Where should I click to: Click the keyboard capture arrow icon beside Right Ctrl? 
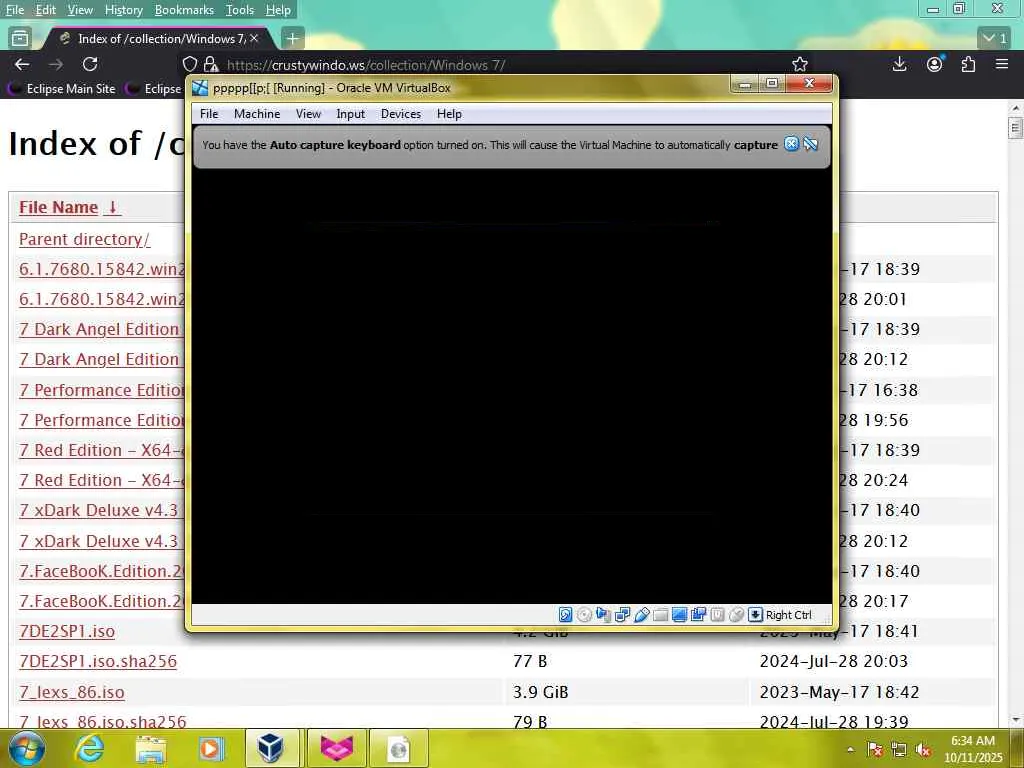pos(755,615)
